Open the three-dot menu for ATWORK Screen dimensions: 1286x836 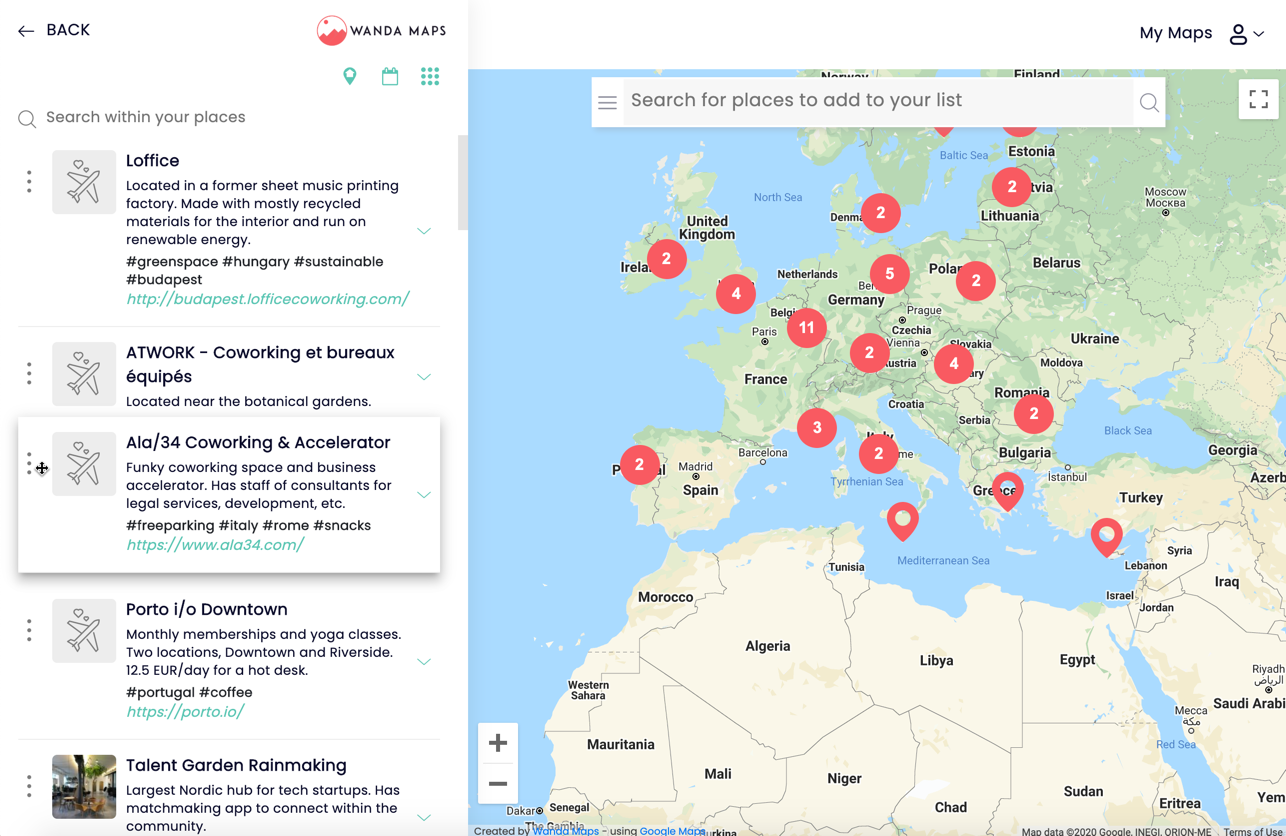tap(29, 373)
